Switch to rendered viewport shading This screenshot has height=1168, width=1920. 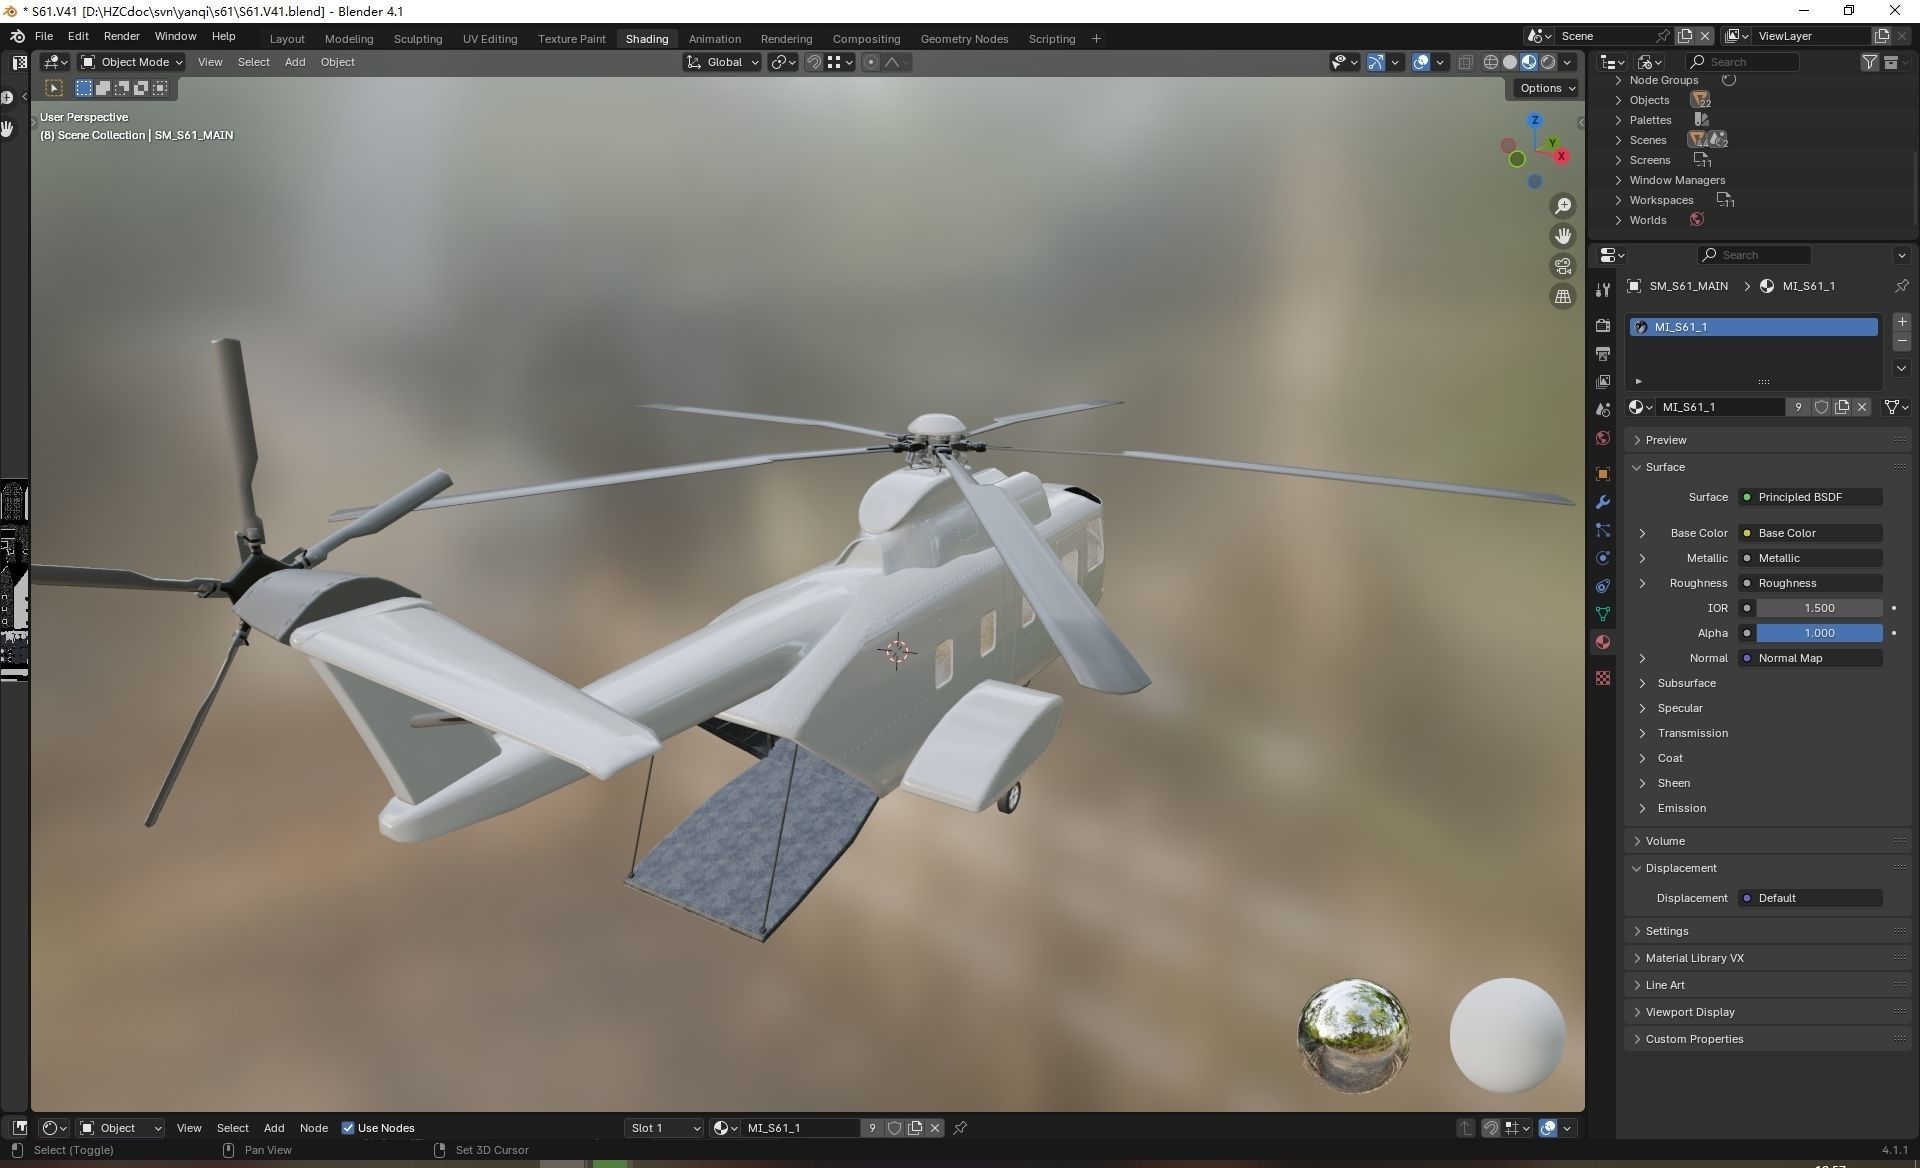coord(1548,62)
